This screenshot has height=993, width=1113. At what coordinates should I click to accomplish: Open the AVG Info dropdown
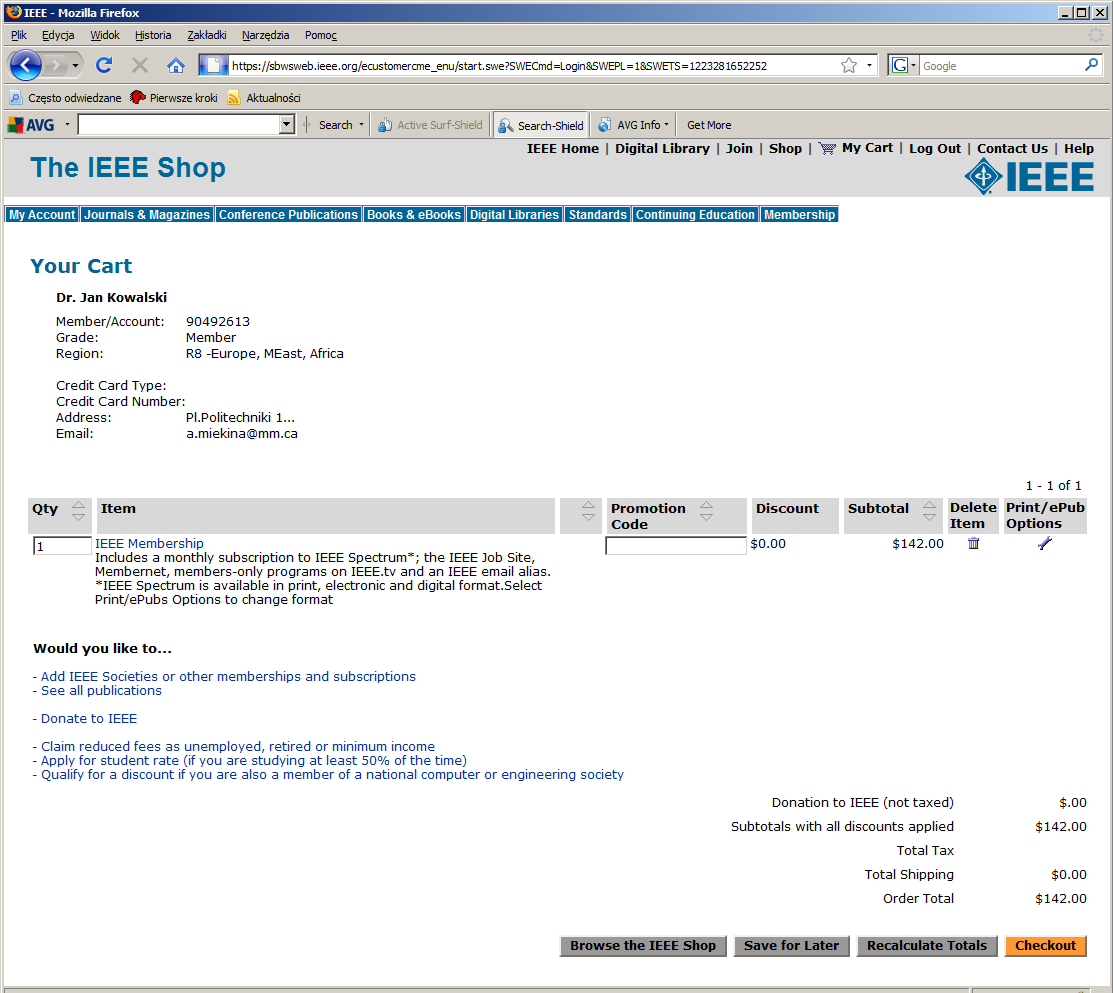point(633,125)
